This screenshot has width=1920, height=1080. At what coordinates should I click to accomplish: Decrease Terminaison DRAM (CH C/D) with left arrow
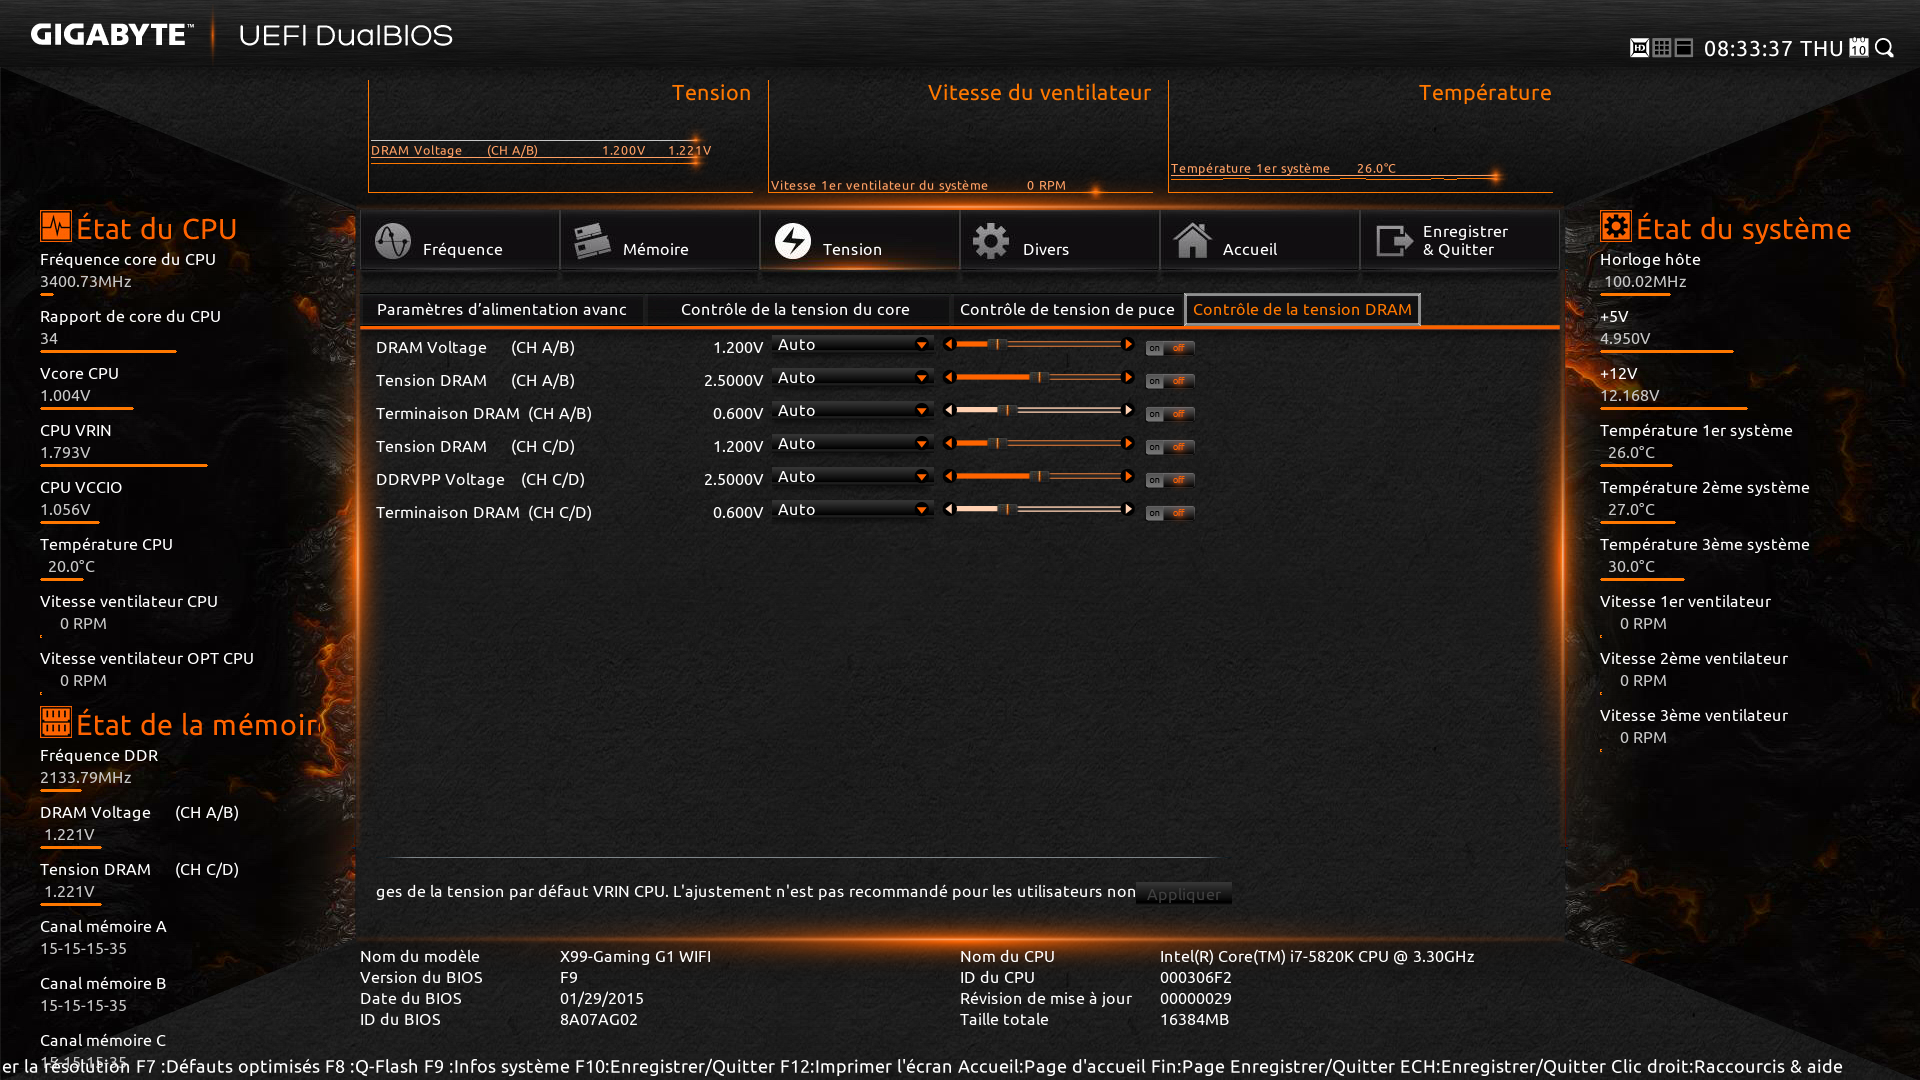click(949, 509)
